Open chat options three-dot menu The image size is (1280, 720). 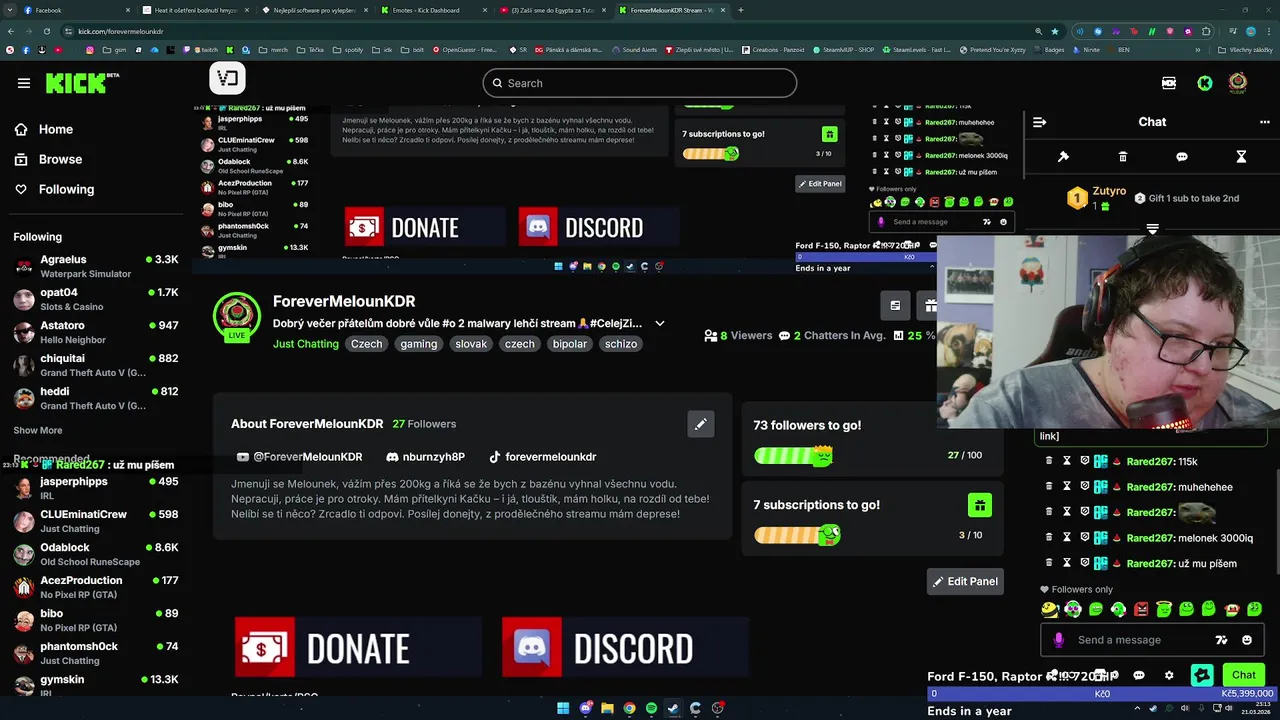point(1264,122)
